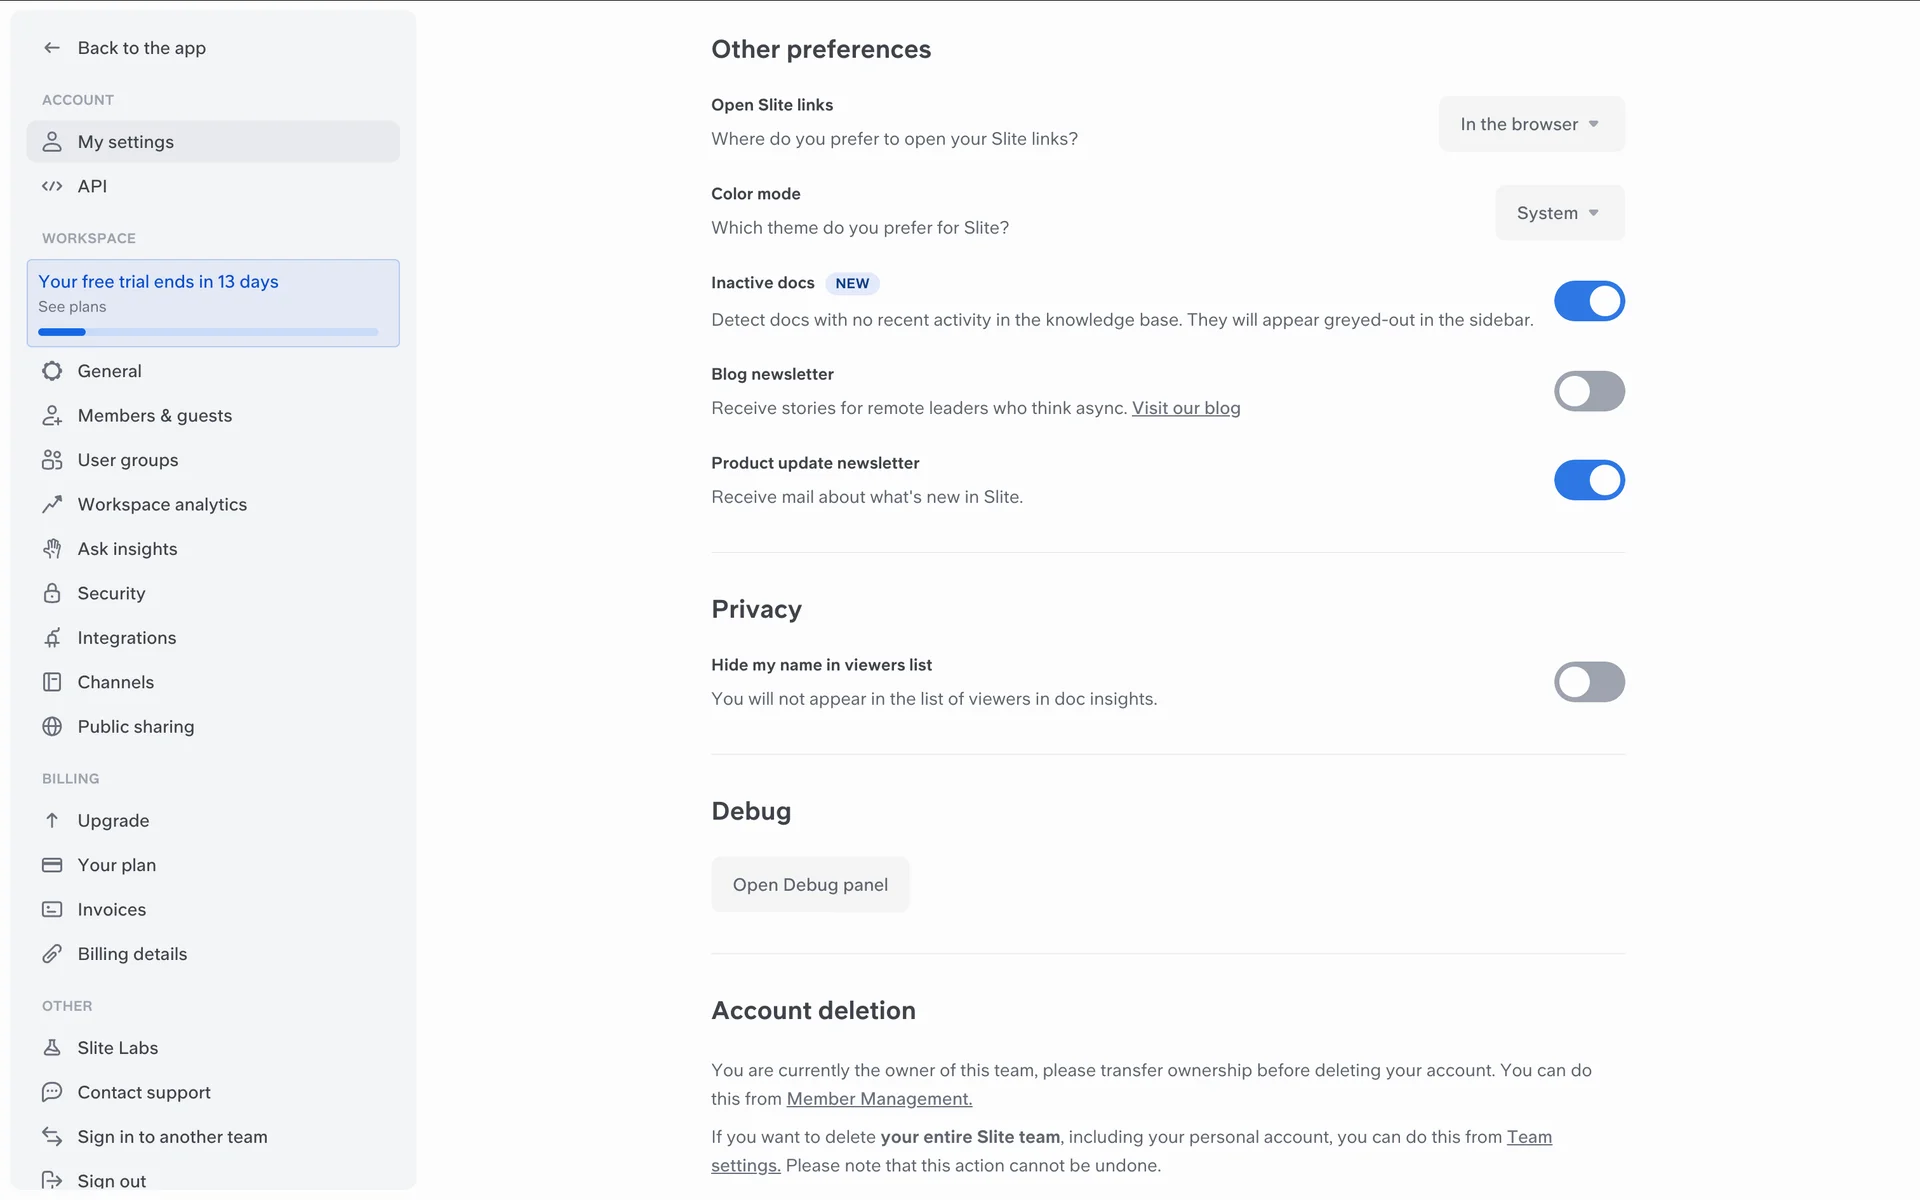This screenshot has height=1200, width=1920.
Task: Open Members & guests settings
Action: (x=155, y=416)
